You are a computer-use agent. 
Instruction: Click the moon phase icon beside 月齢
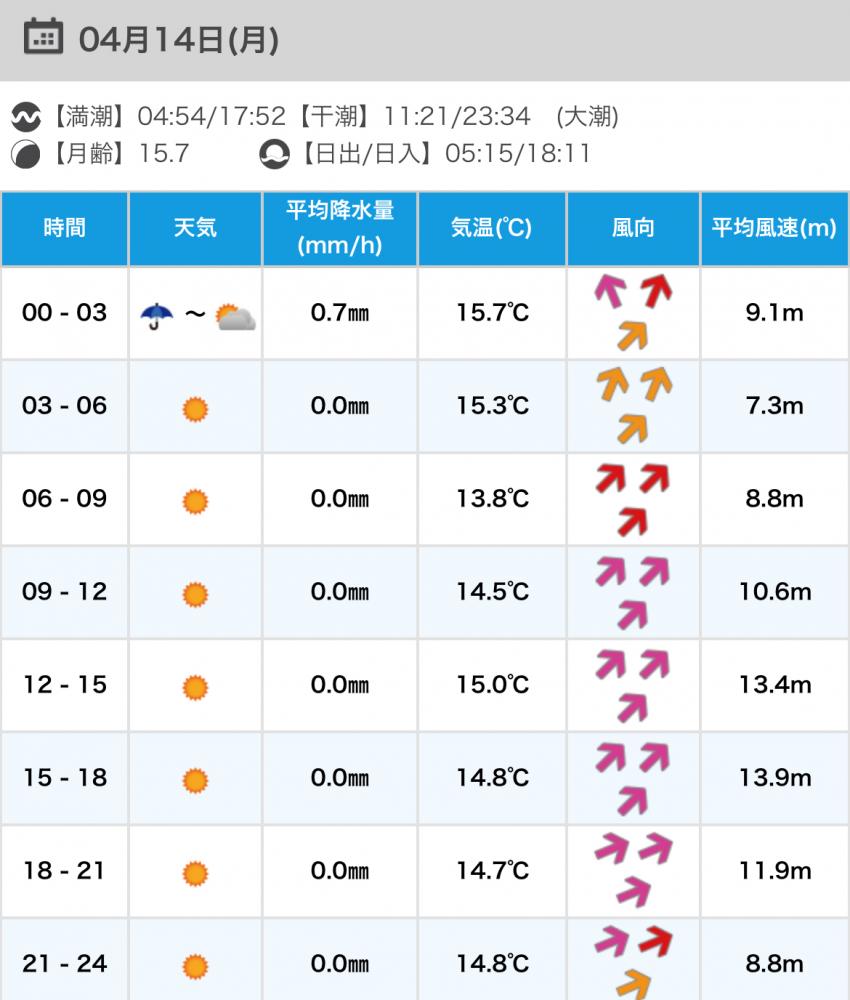click(x=25, y=154)
